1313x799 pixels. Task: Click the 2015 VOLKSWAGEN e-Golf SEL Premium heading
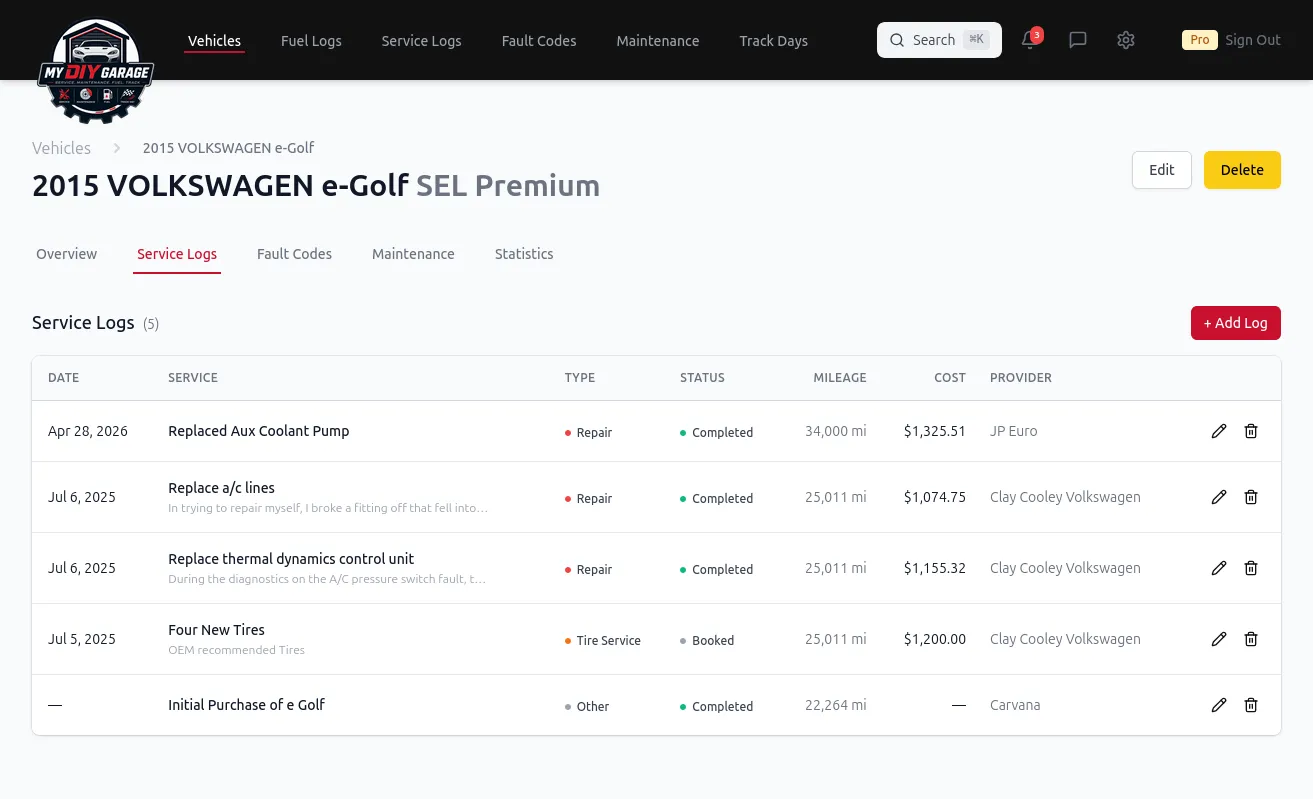point(316,186)
